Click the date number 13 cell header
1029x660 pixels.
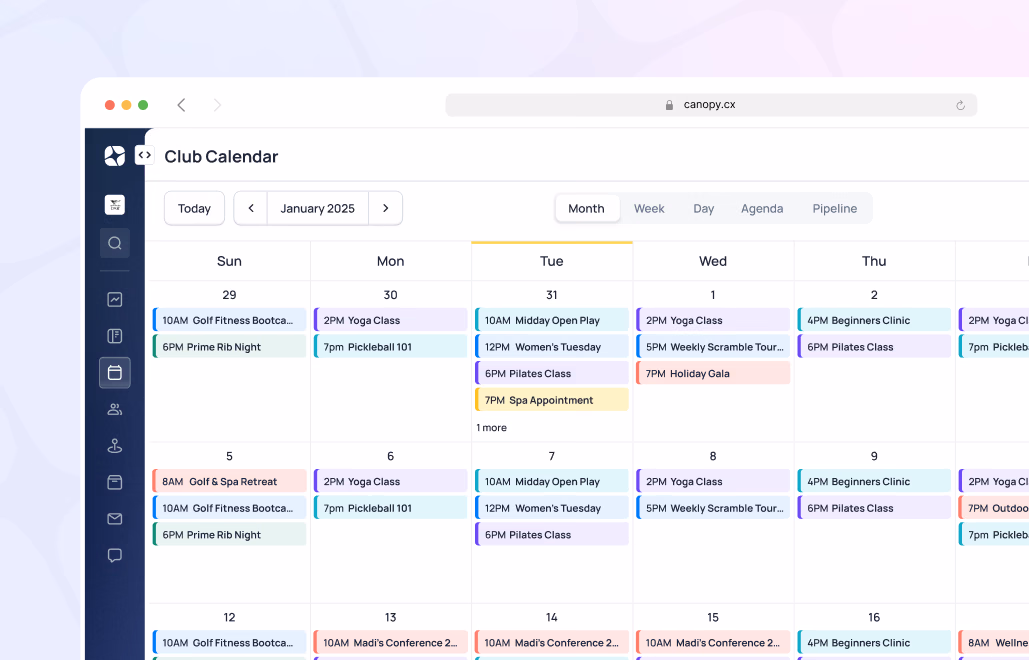tap(390, 617)
